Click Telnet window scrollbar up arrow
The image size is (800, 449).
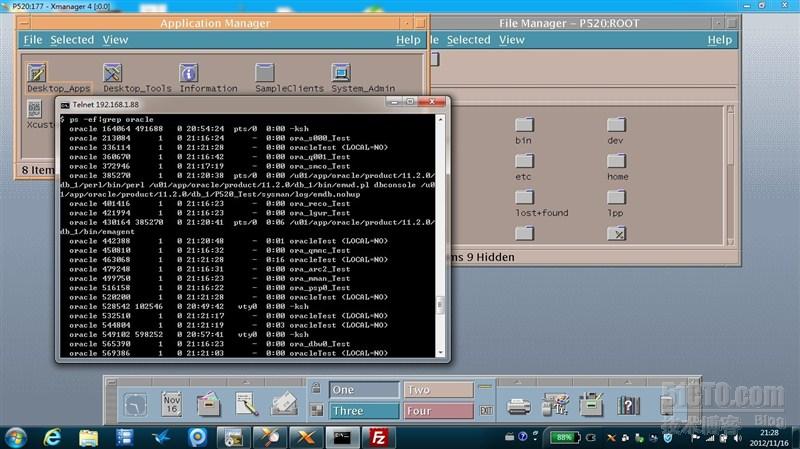440,119
